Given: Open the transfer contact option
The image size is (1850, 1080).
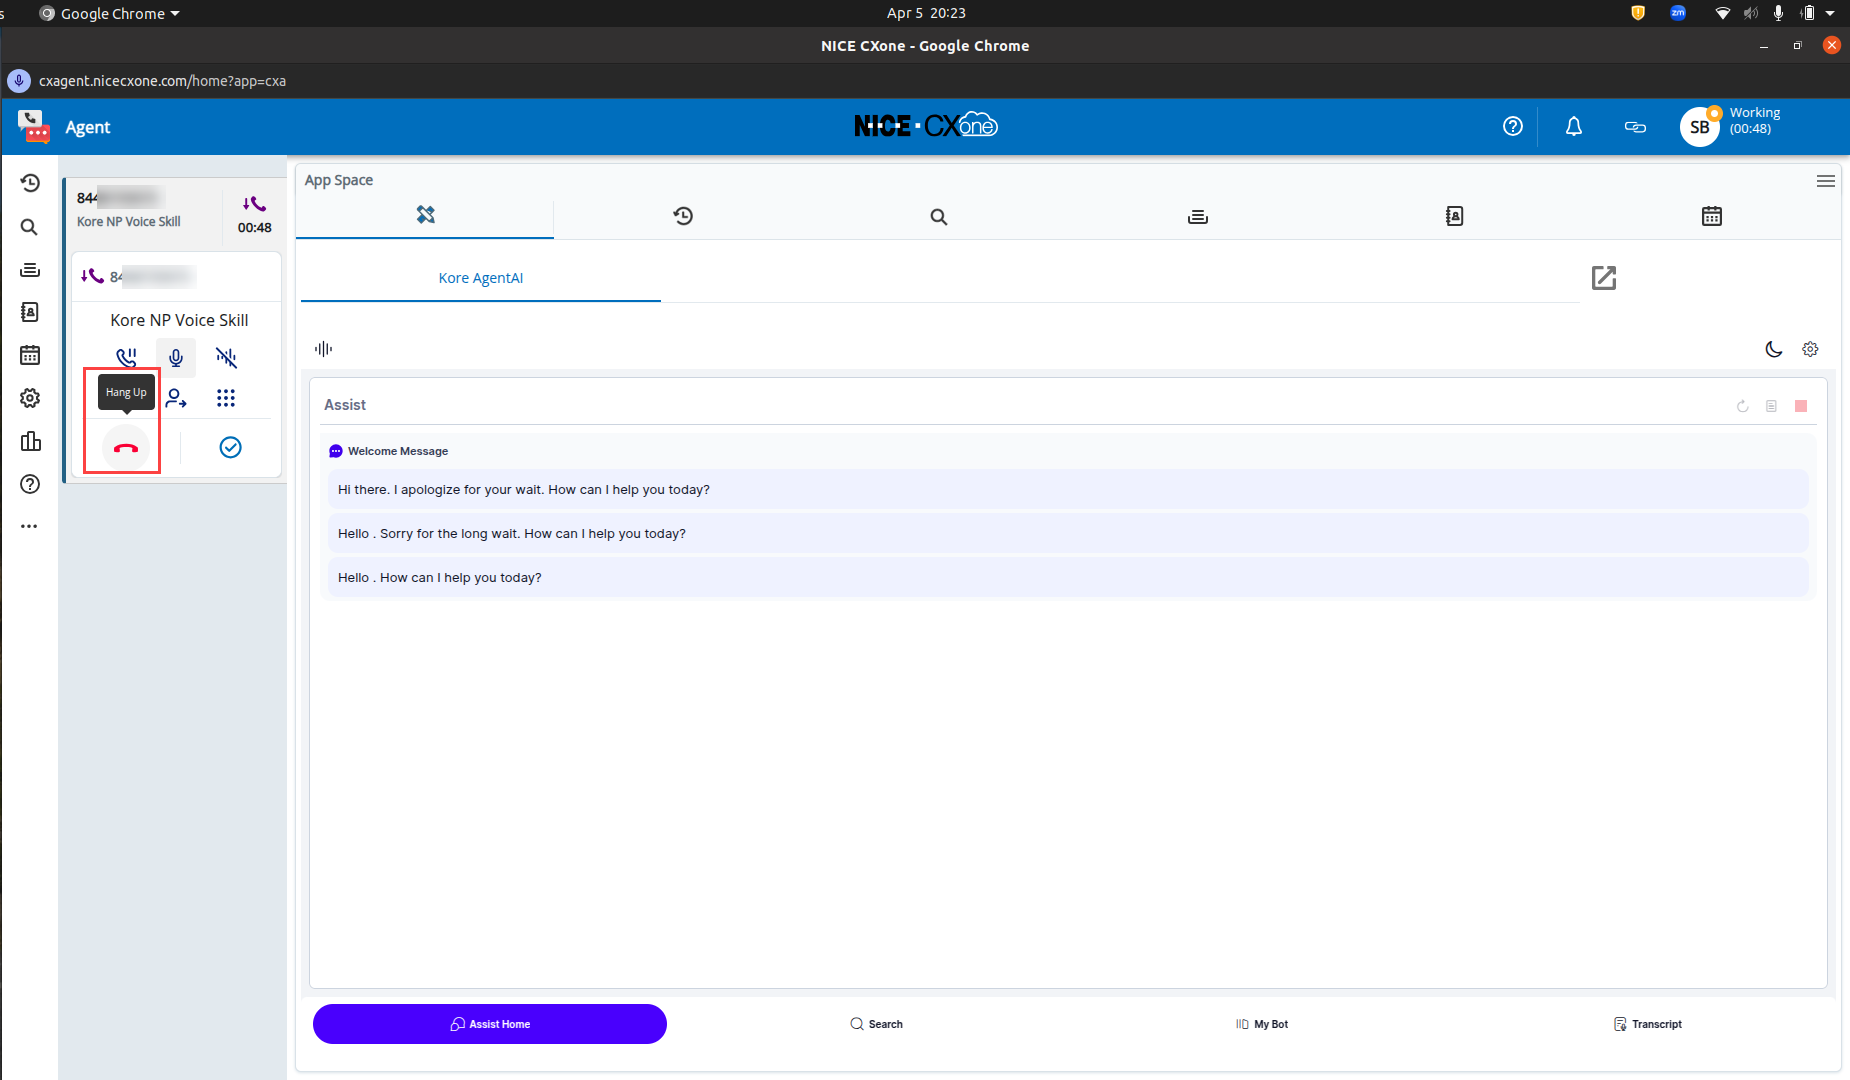Looking at the screenshot, I should click(176, 398).
